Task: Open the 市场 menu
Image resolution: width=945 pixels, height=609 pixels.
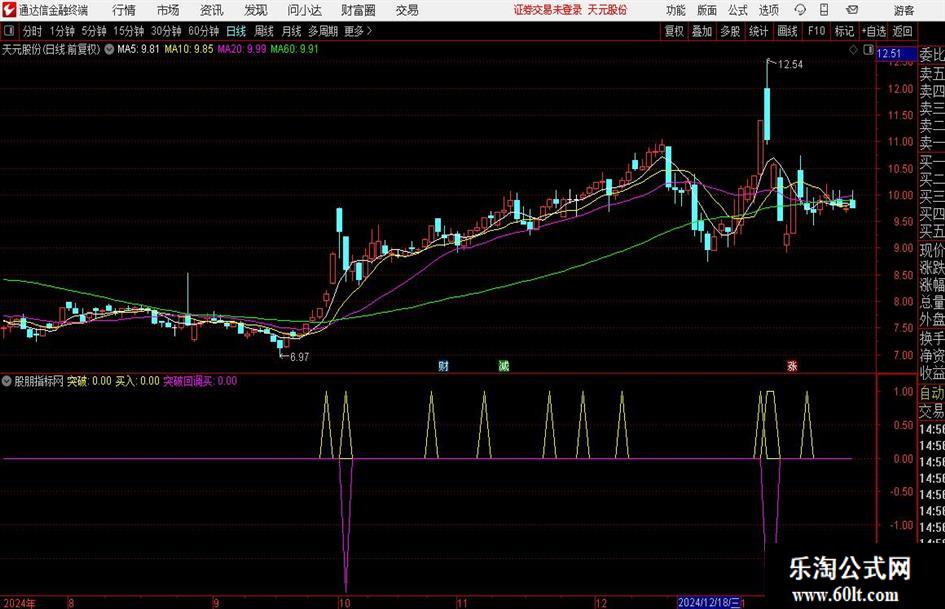Action: coord(168,10)
